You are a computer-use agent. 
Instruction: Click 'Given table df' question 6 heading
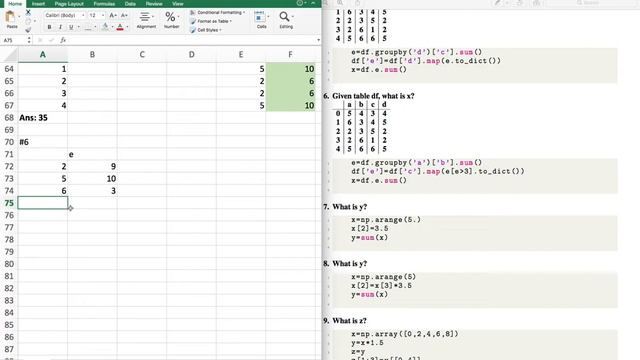(373, 96)
